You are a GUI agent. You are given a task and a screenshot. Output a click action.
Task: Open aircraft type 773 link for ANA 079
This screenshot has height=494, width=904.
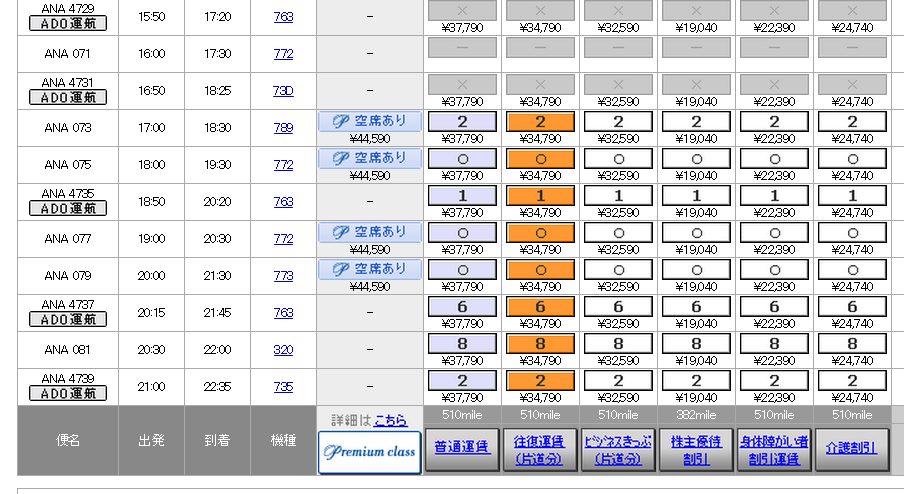(x=283, y=276)
